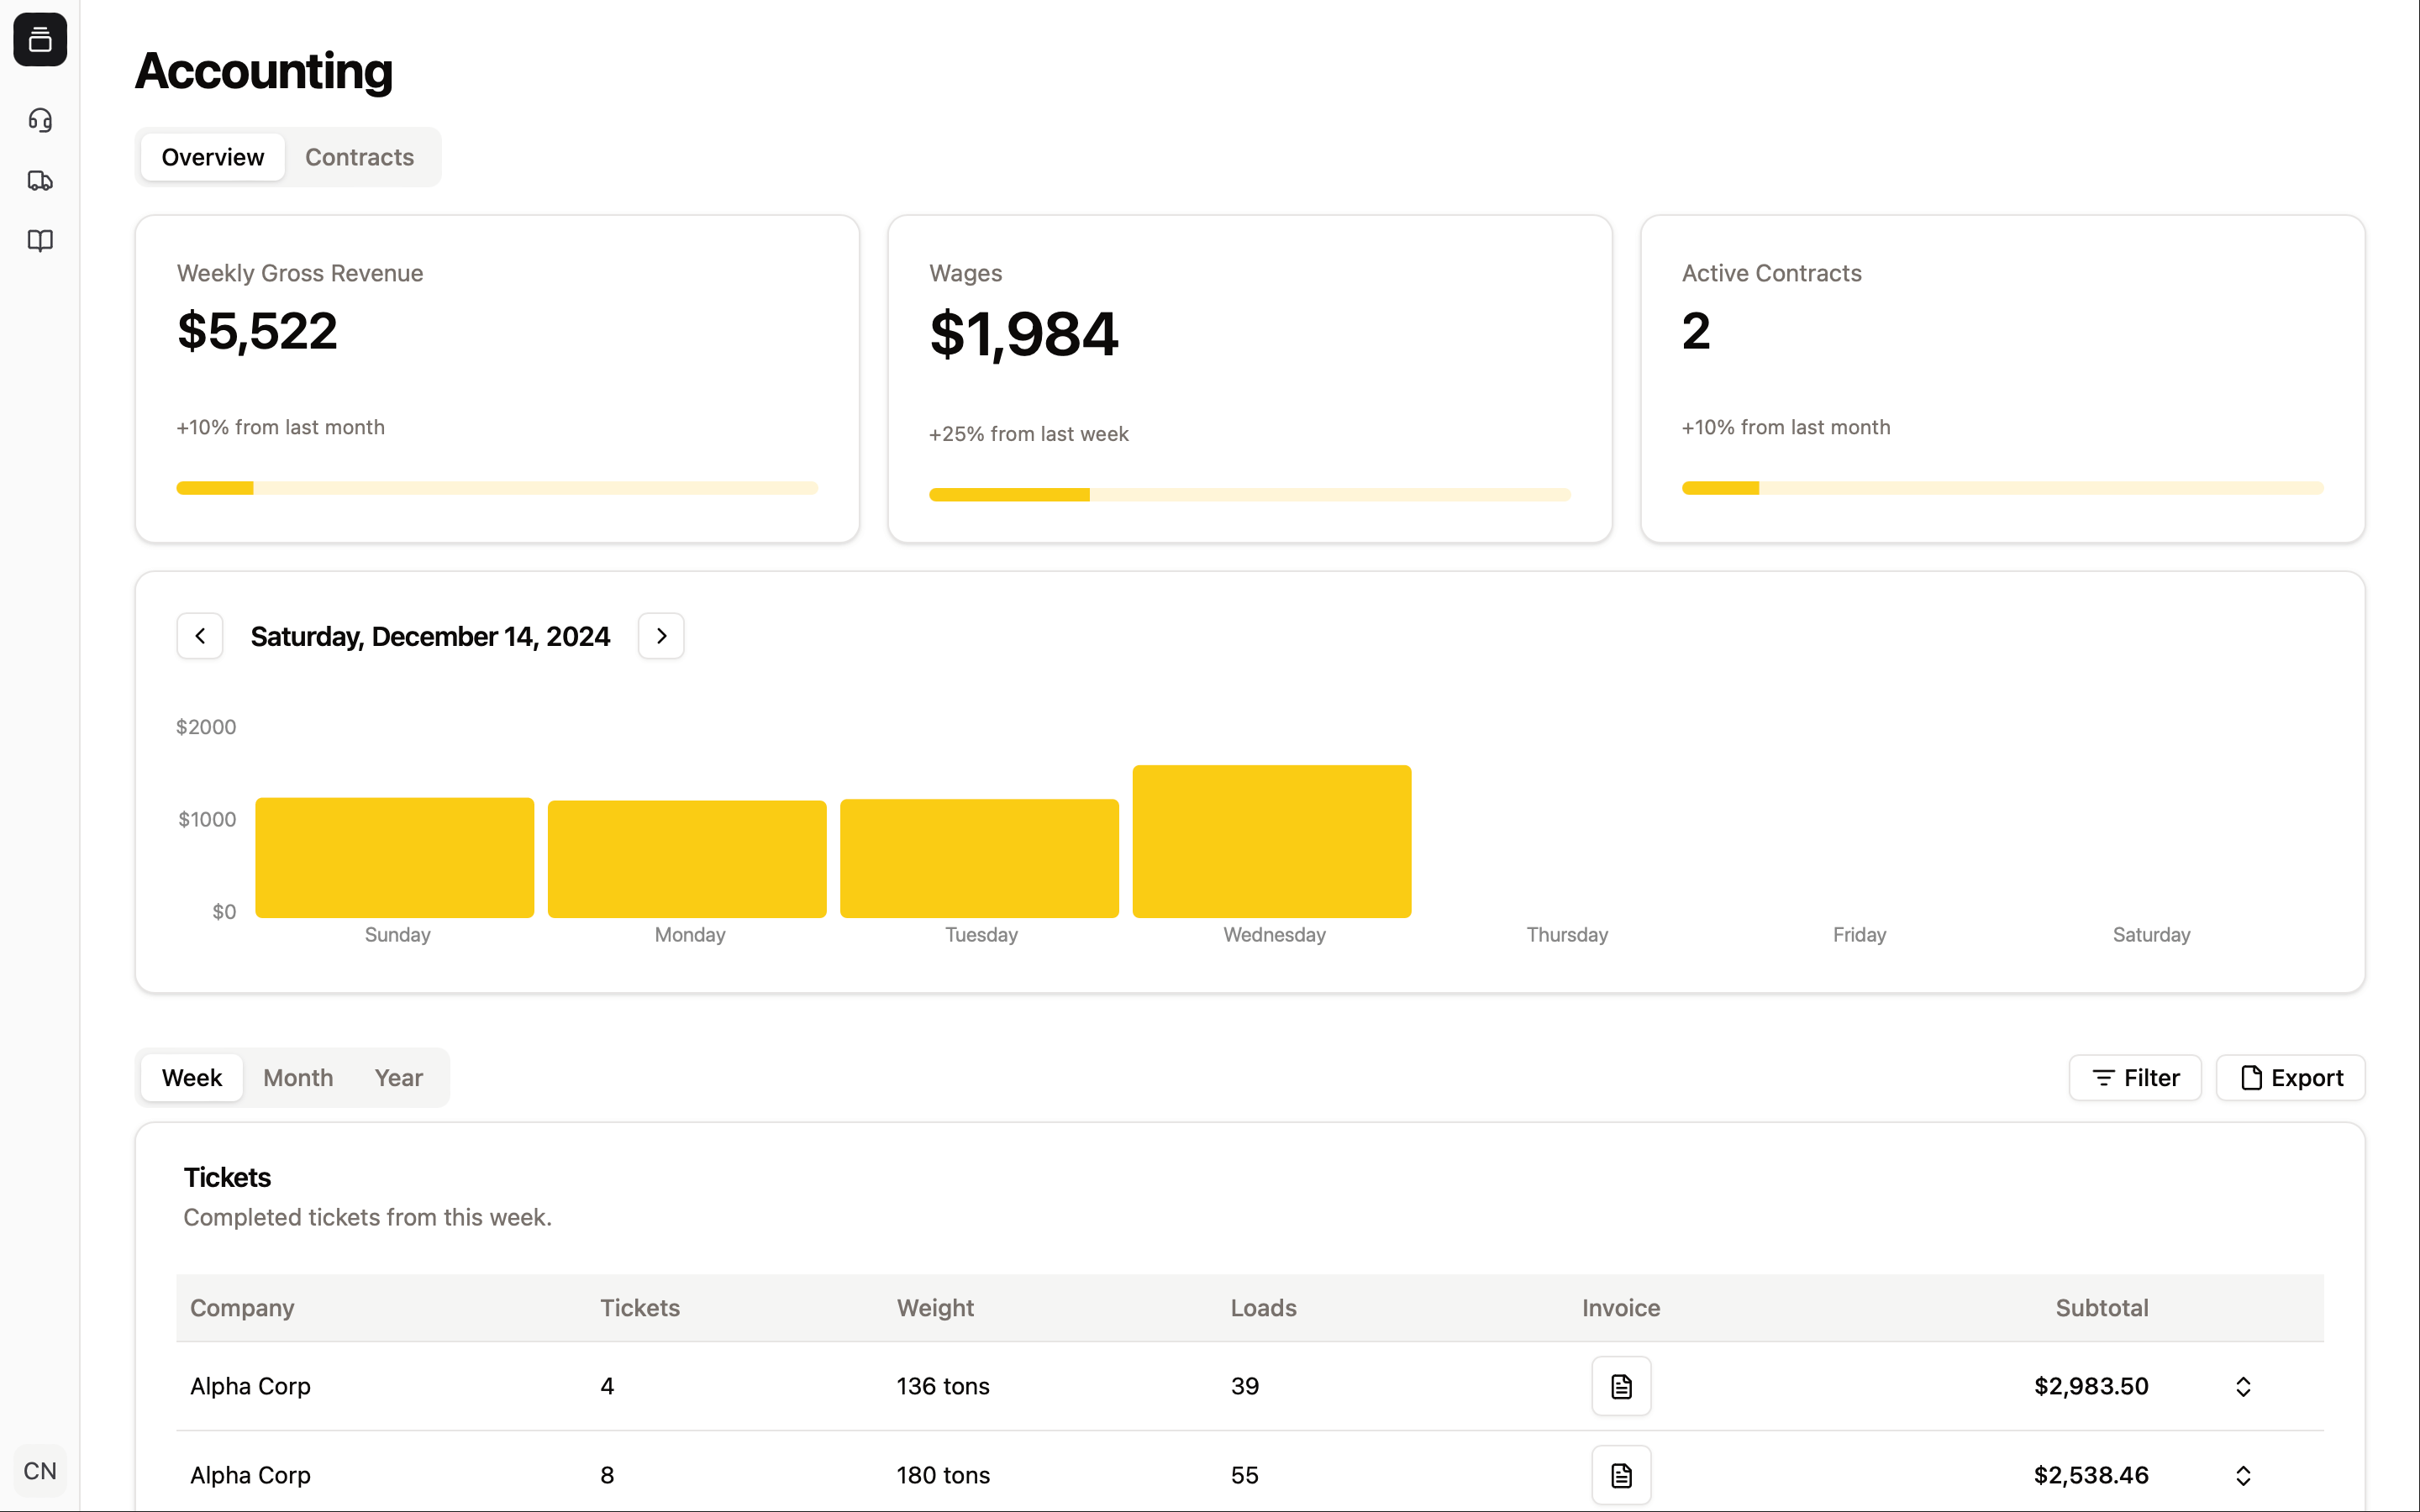Click the Monday revenue bar
The width and height of the screenshot is (2420, 1512).
pyautogui.click(x=687, y=859)
